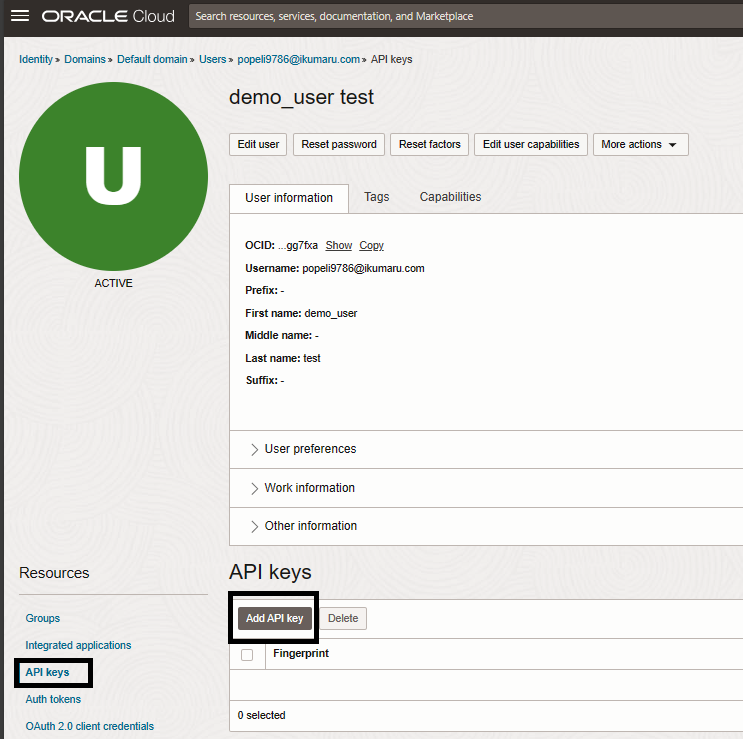This screenshot has width=743, height=739.
Task: Click the Reset factors button
Action: click(x=430, y=144)
